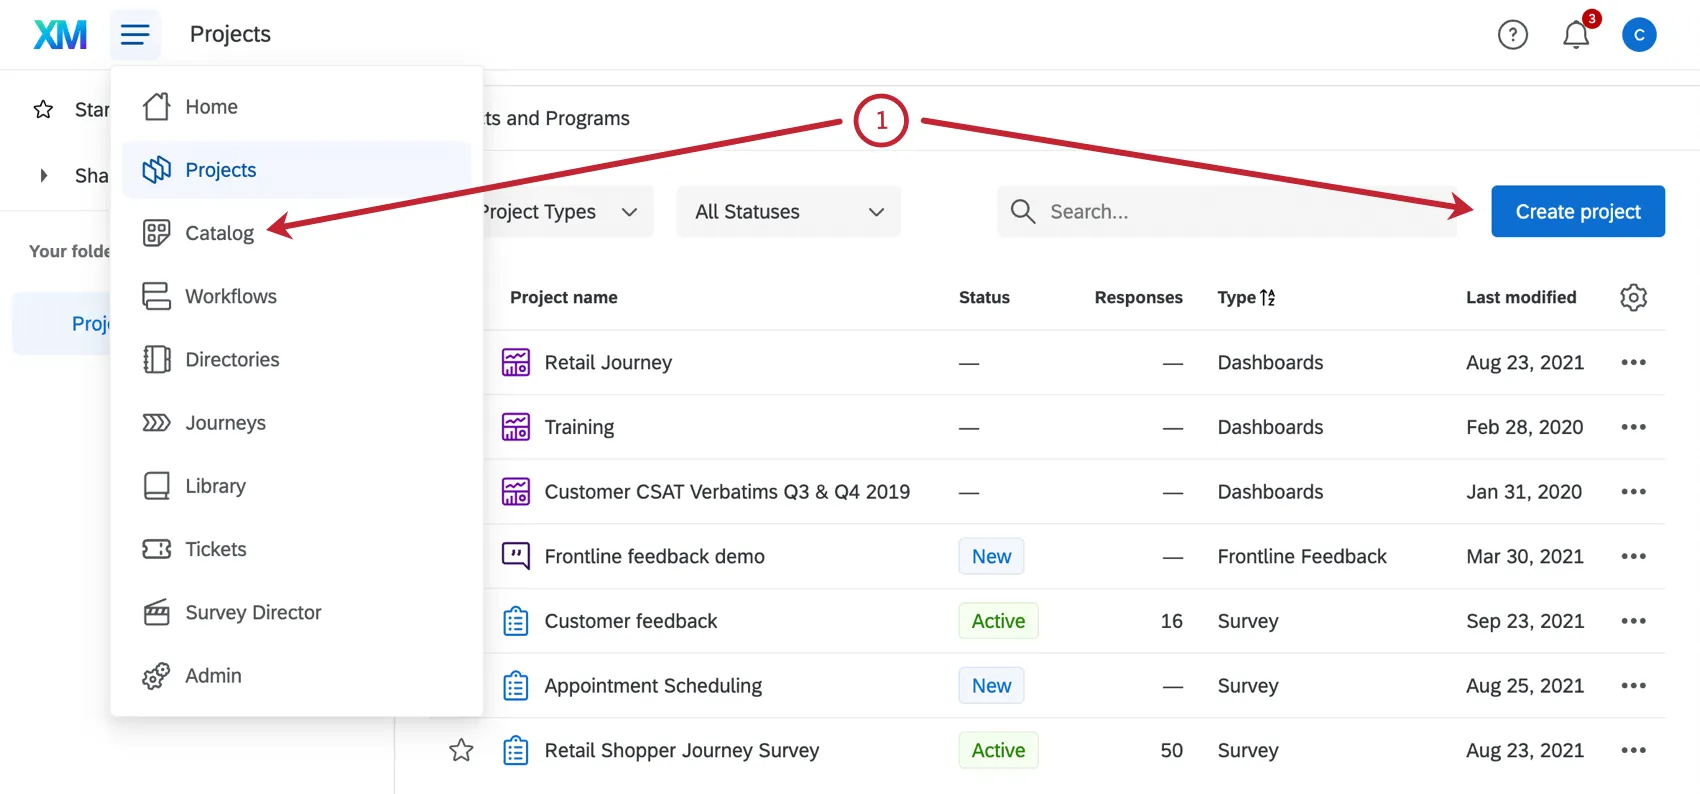Toggle the hamburger navigation menu
Viewport: 1700px width, 794px height.
pos(135,35)
